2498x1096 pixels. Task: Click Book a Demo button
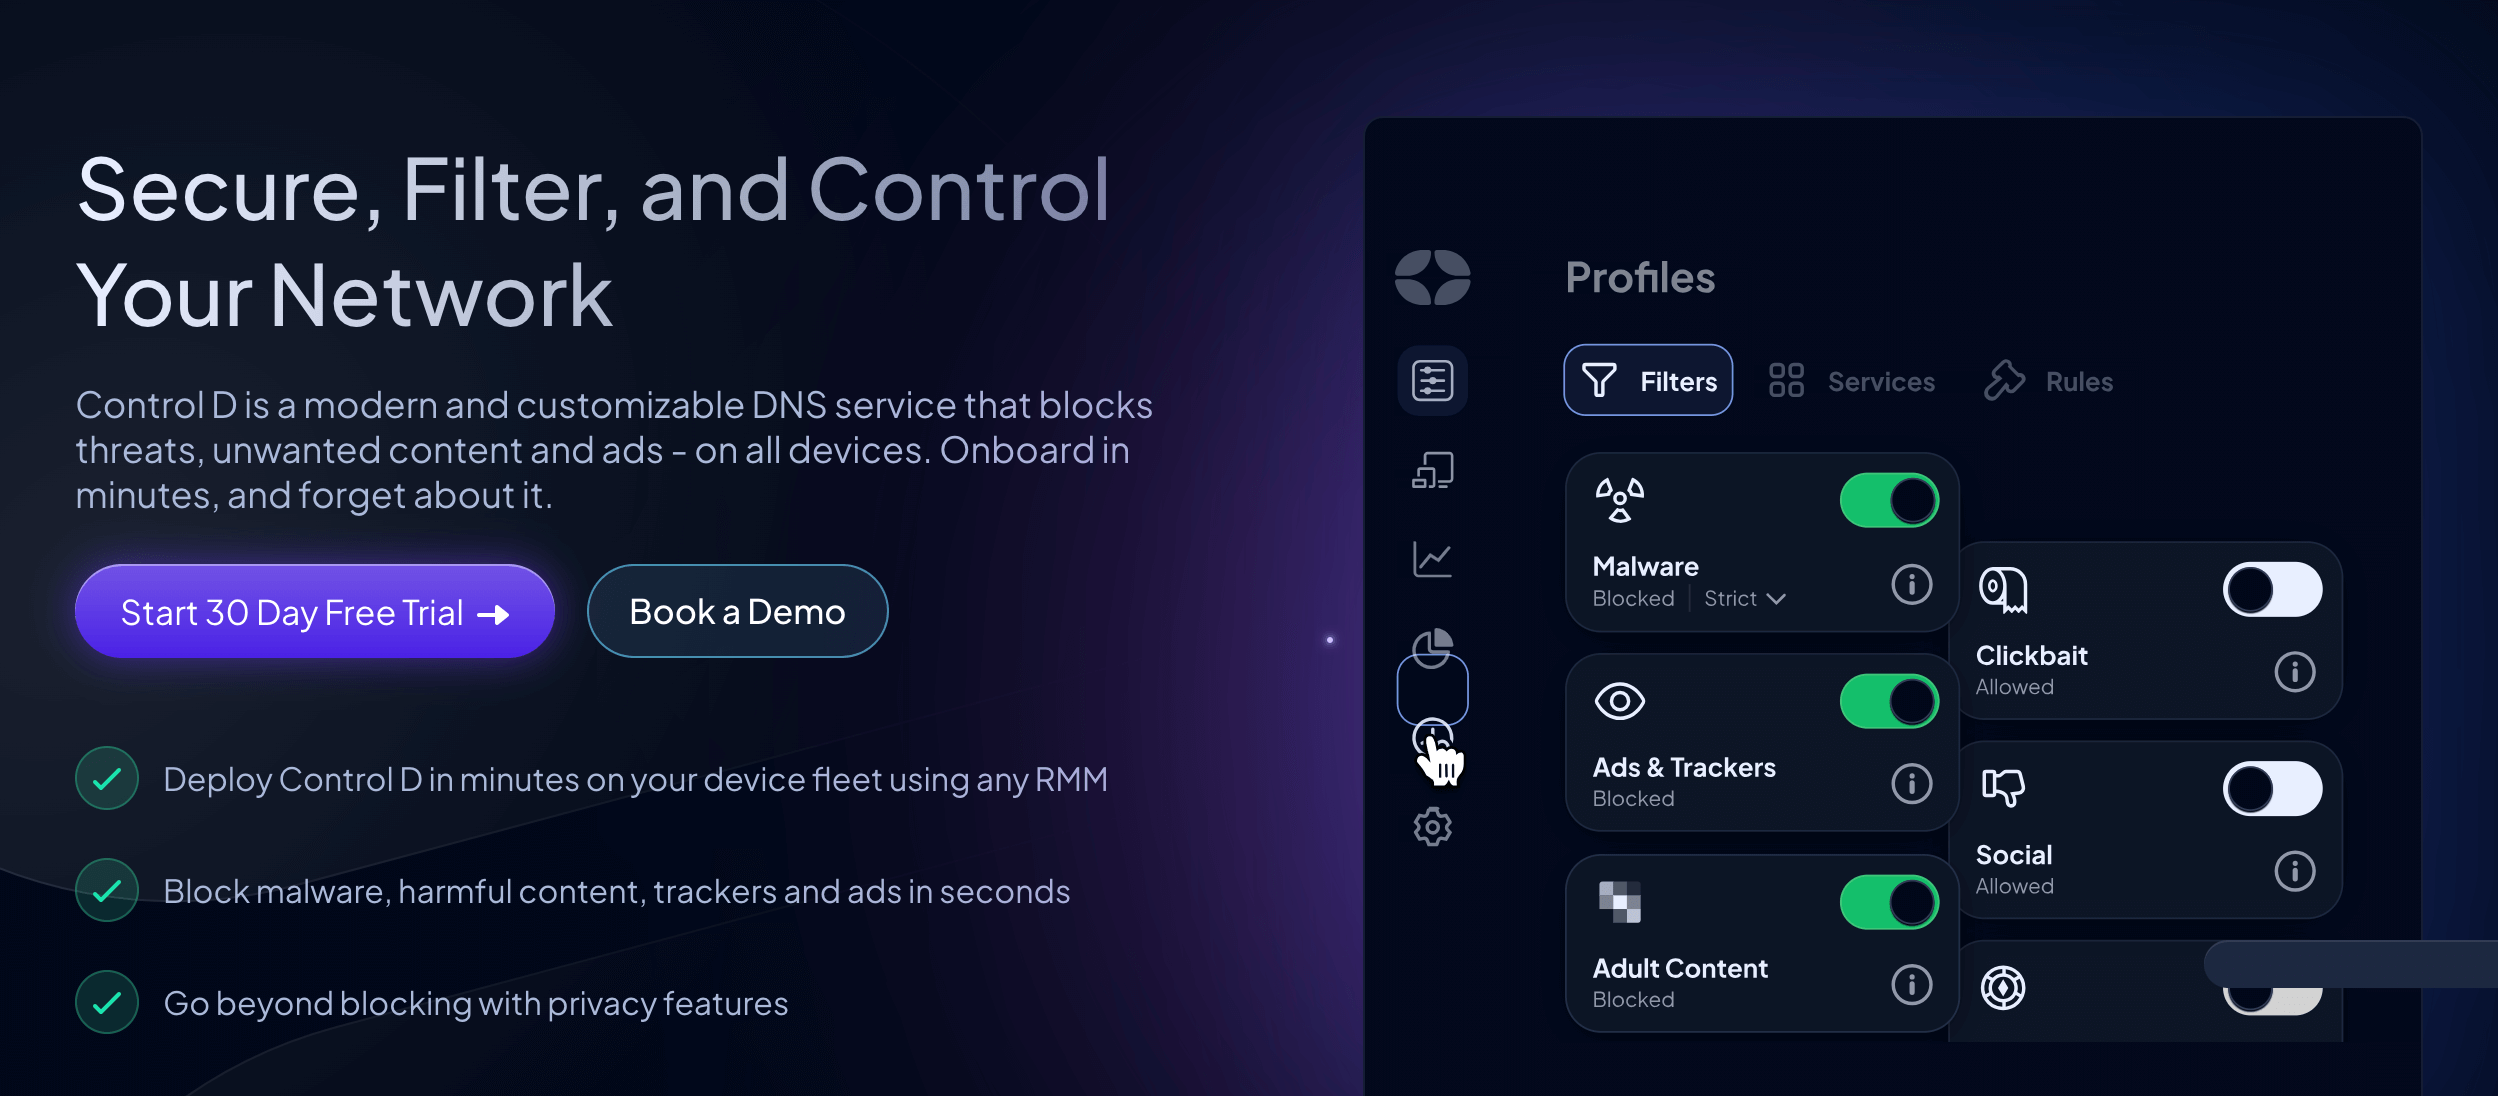[x=738, y=609]
